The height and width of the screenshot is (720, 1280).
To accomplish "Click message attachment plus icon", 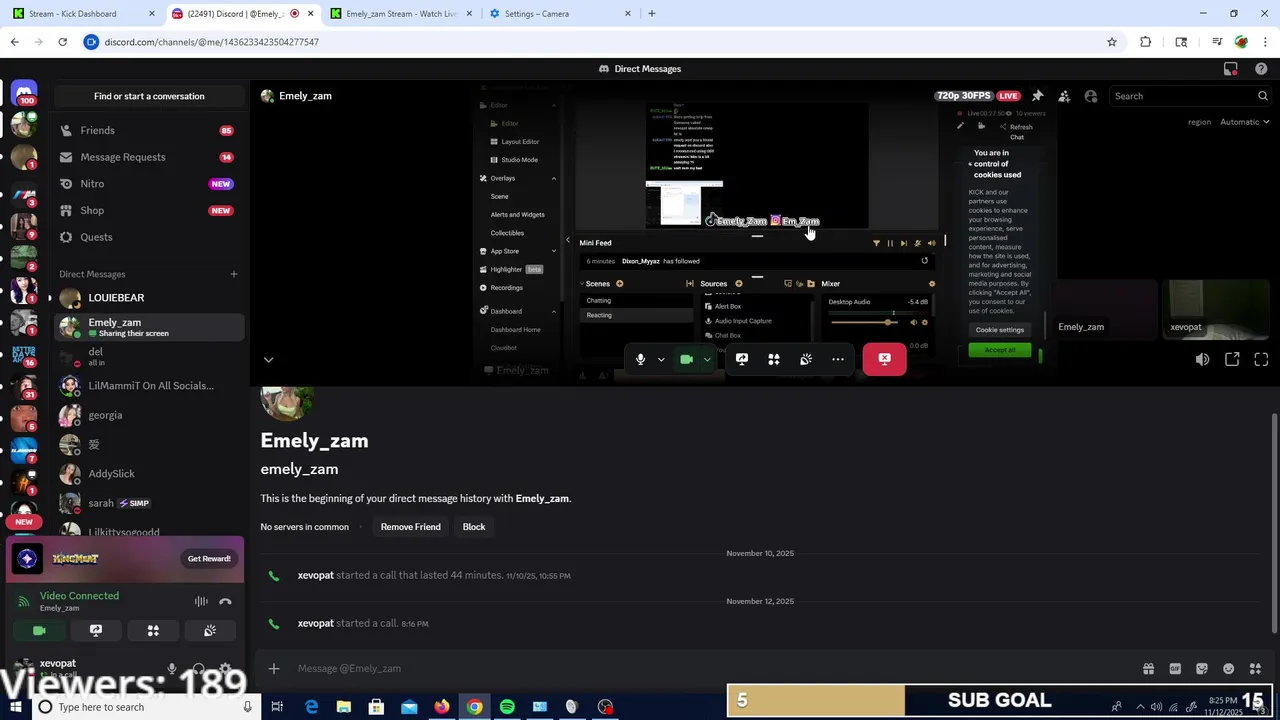I will 274,668.
